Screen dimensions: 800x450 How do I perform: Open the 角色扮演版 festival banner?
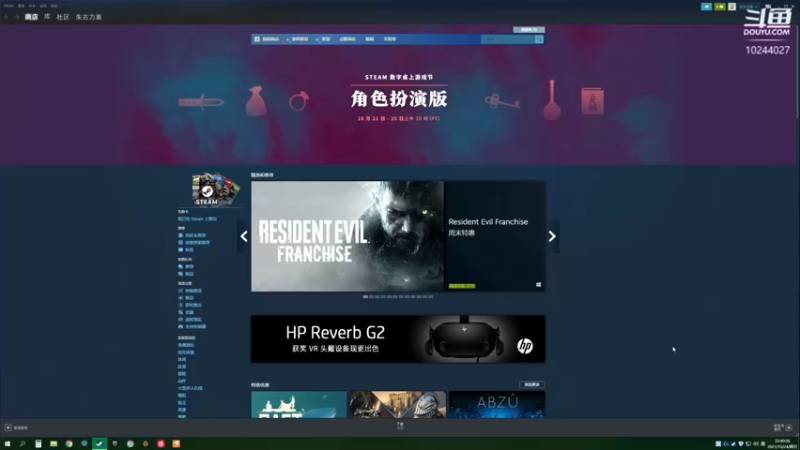click(399, 98)
